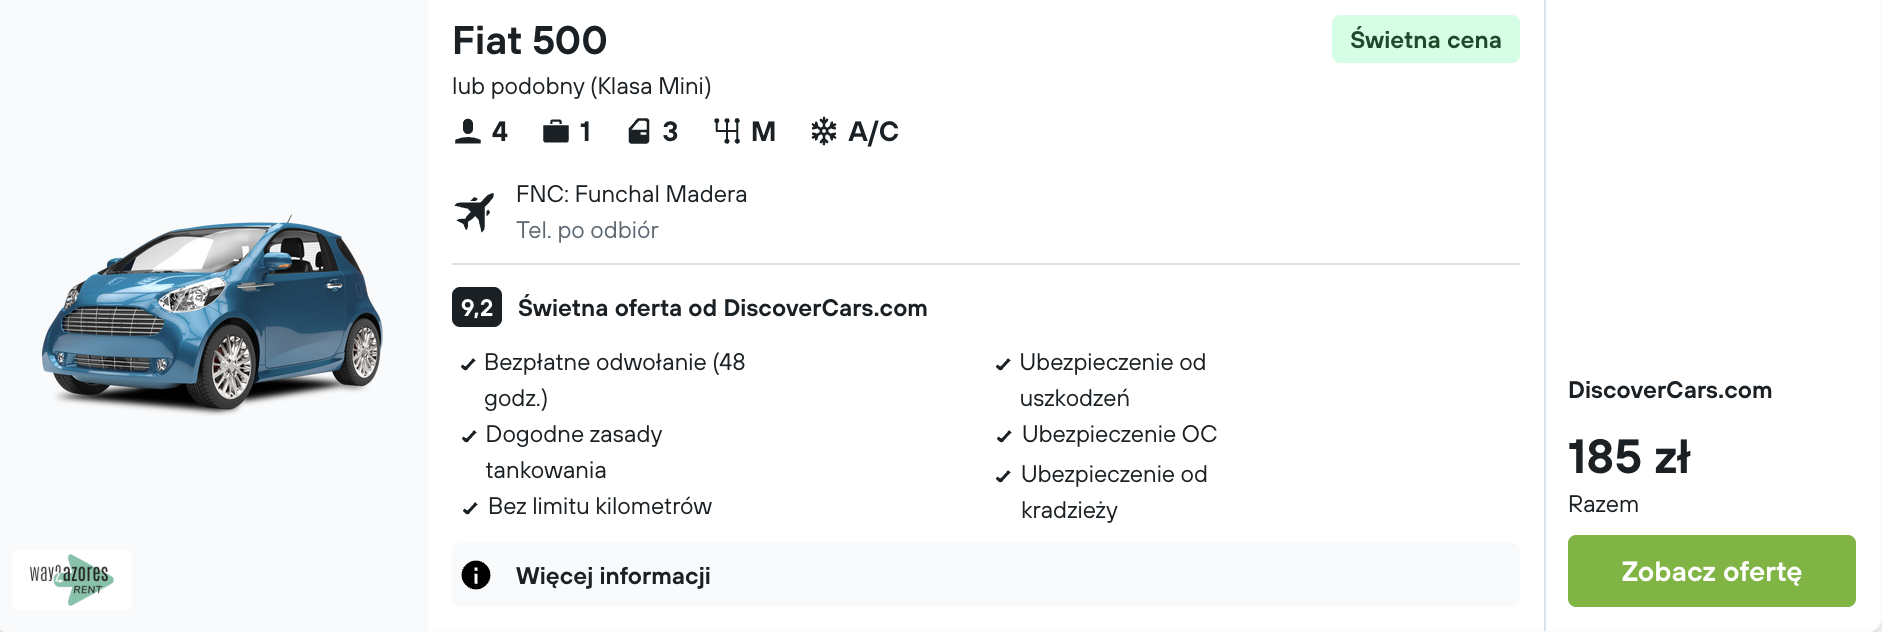The image size is (1882, 632).
Task: Click the airplane icon near Funchal Madera
Action: (x=477, y=210)
